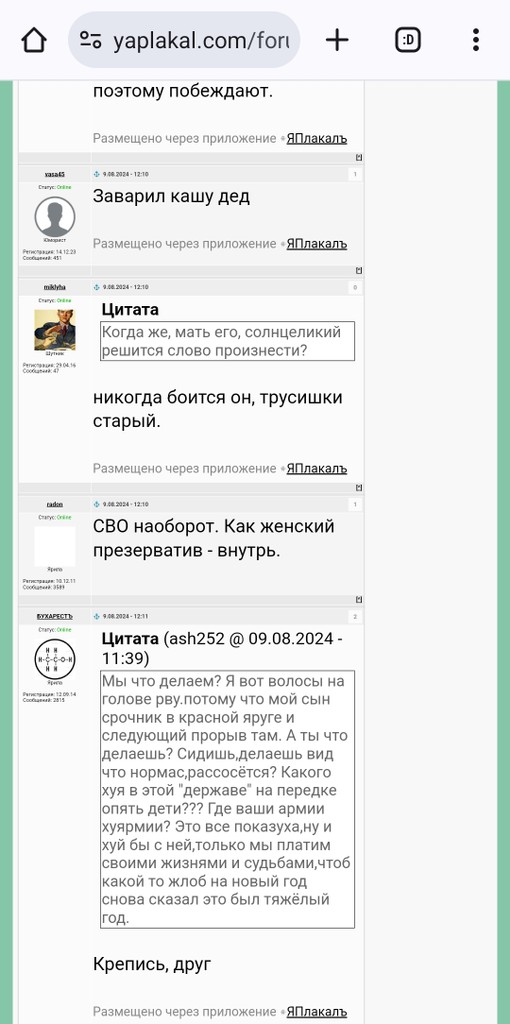Image resolution: width=510 pixels, height=1024 pixels.
Task: Click the text 'Заварил кашу дед'
Action: [171, 196]
